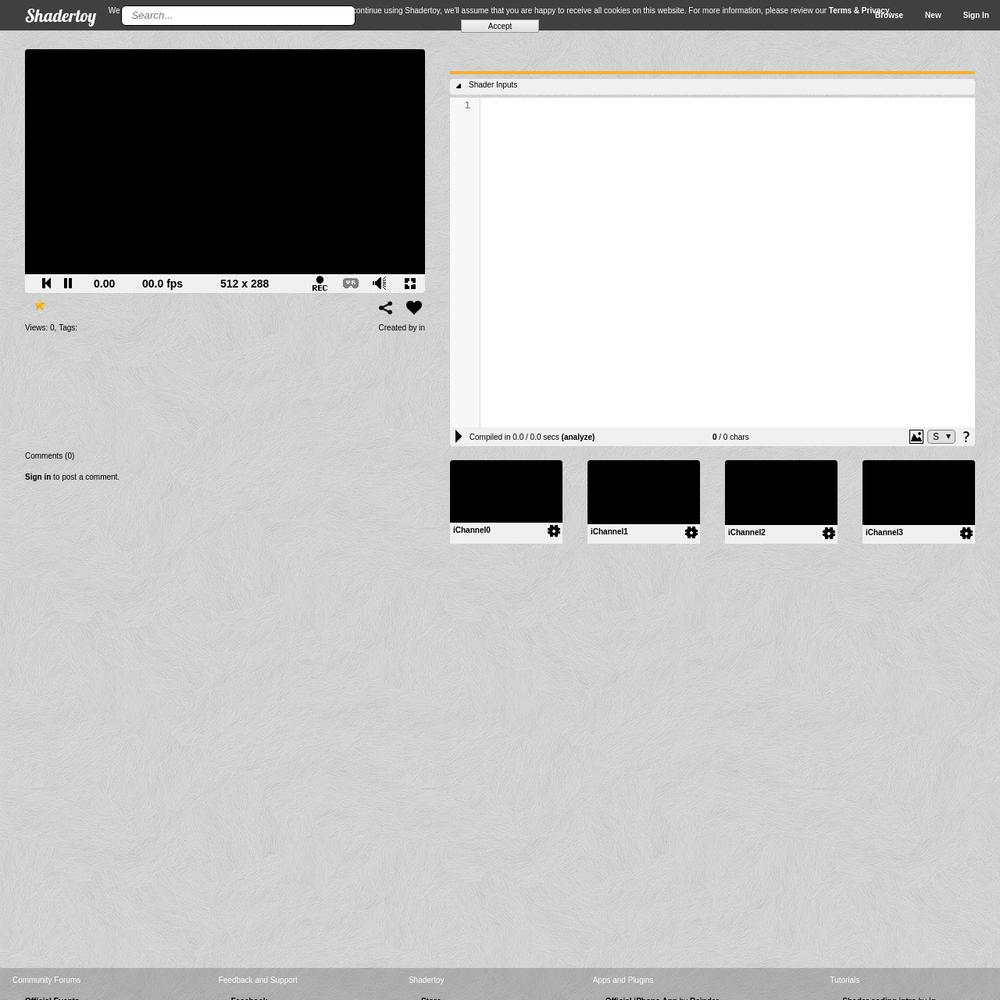The image size is (1000, 1000).
Task: Click the analyze link
Action: 578,437
